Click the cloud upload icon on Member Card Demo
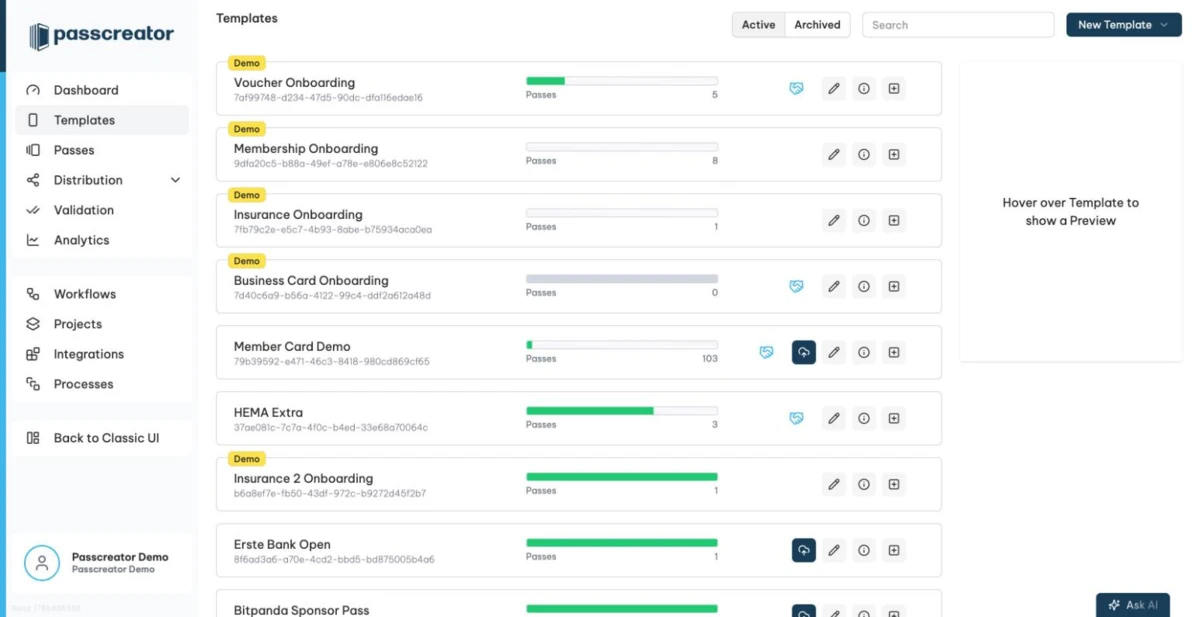The height and width of the screenshot is (617, 1200). (x=804, y=352)
